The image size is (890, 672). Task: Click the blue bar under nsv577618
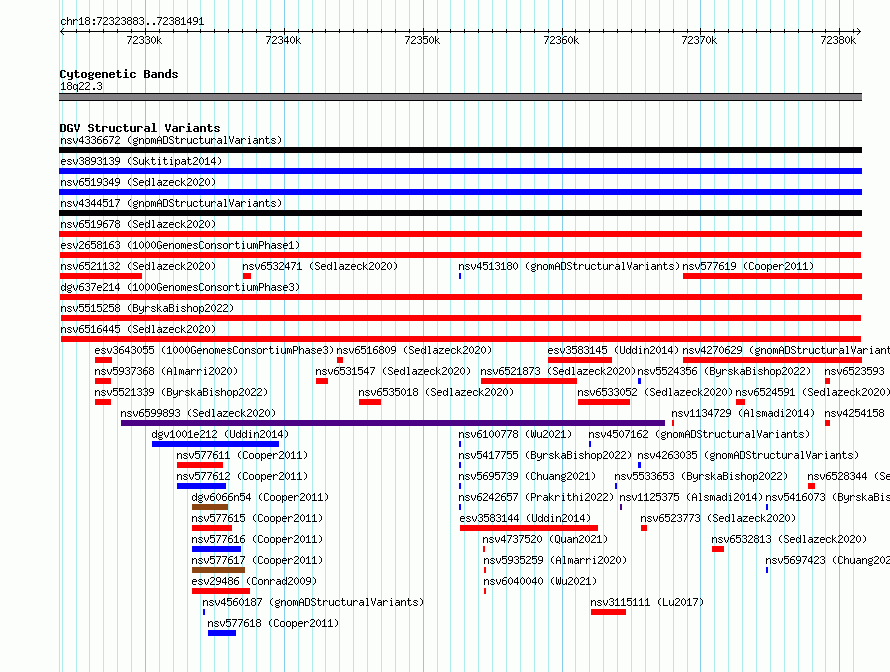[x=222, y=633]
